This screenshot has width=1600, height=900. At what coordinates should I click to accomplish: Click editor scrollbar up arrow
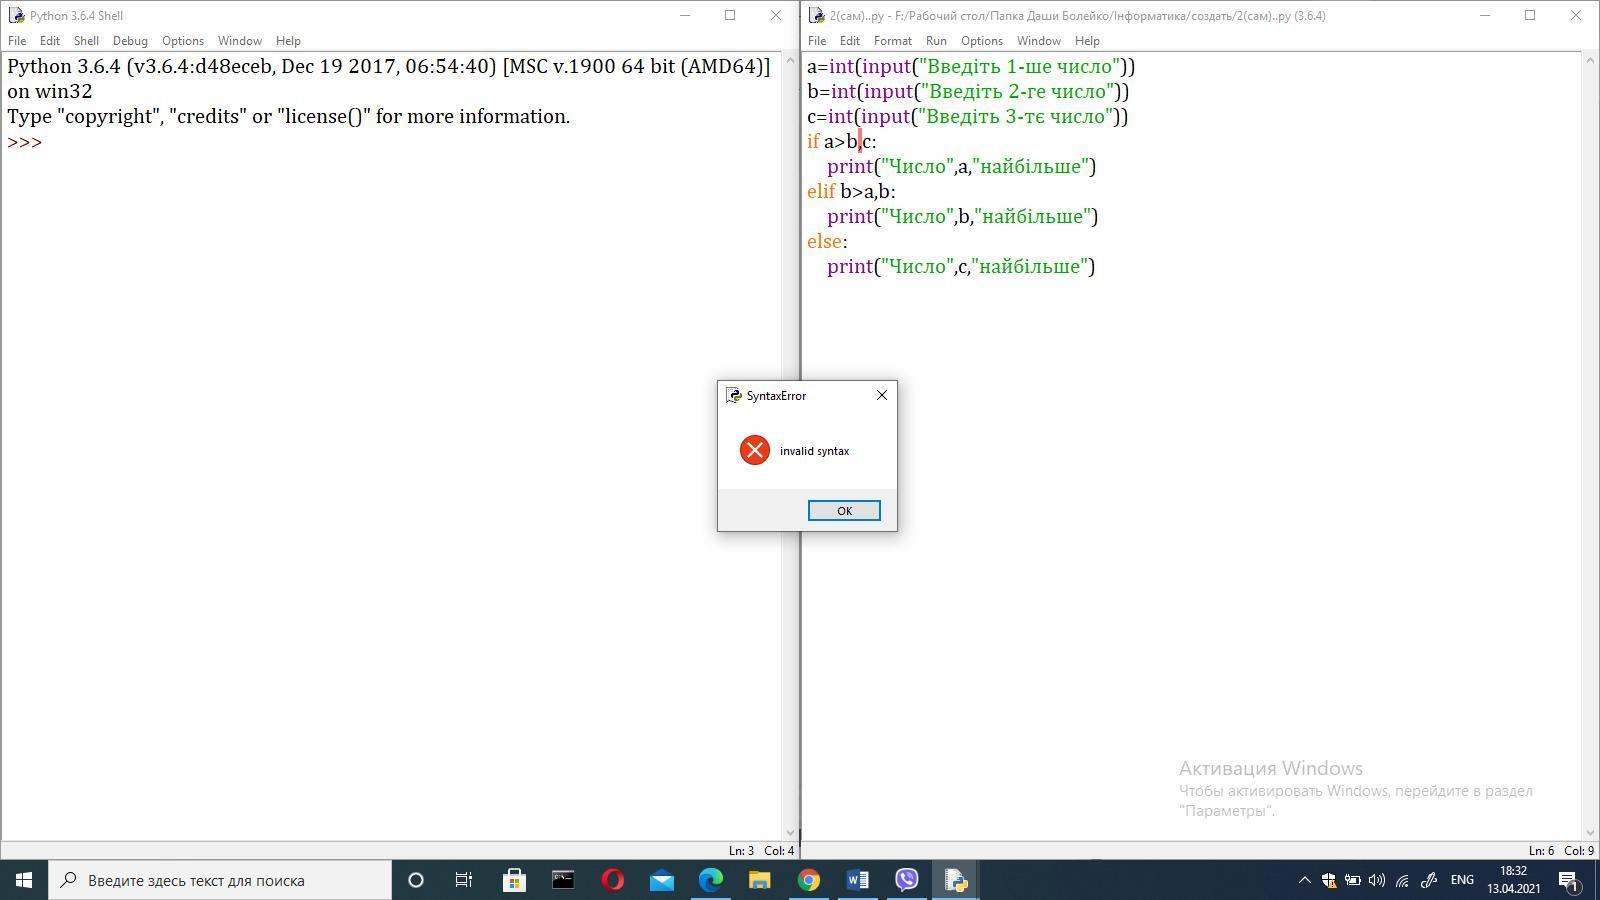click(1590, 61)
